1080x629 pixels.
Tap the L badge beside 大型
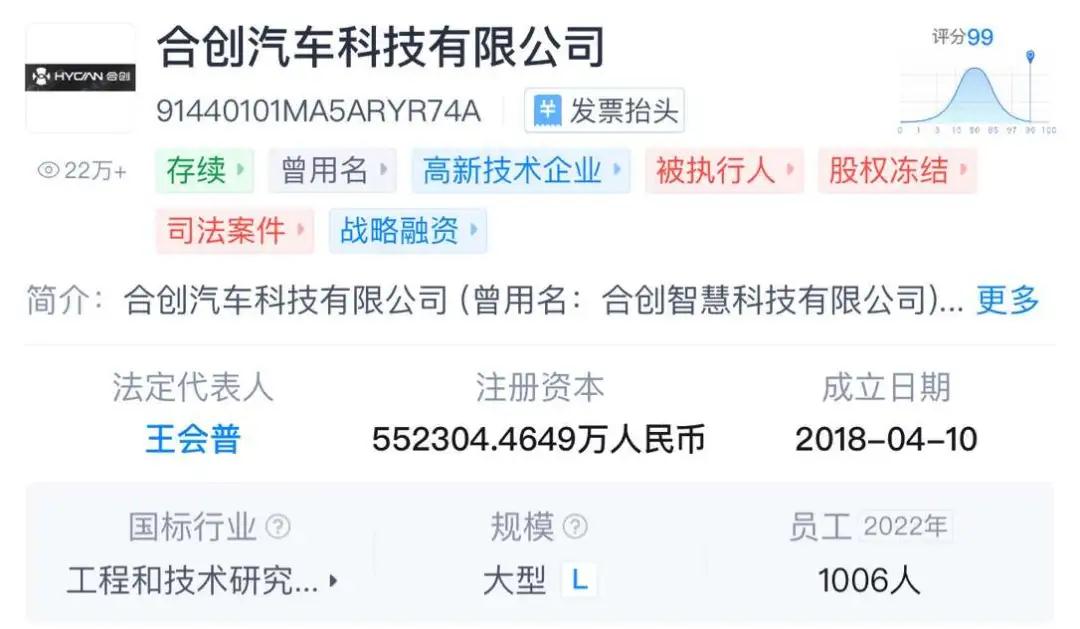pos(579,580)
